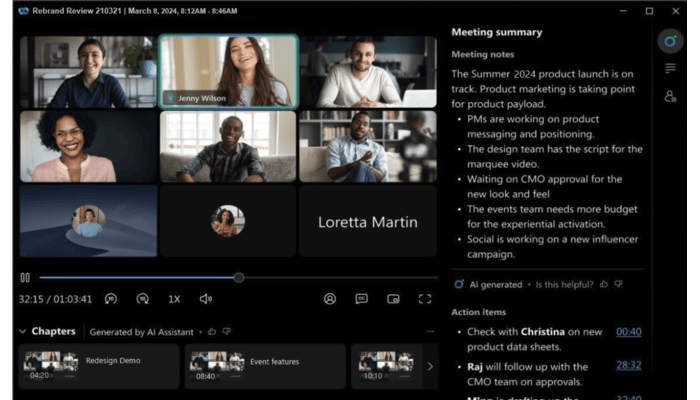Enable picture-in-picture mode
Image resolution: width=700 pixels, height=400 pixels.
coord(393,299)
